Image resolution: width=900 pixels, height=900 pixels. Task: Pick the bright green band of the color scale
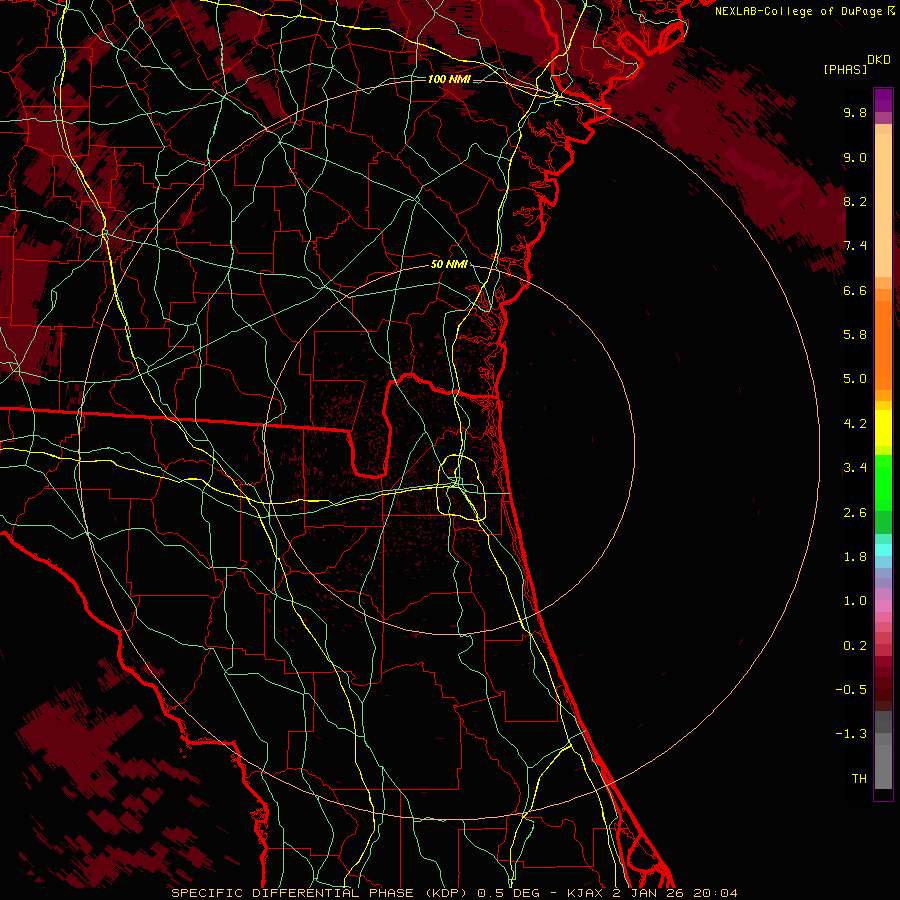click(x=883, y=482)
